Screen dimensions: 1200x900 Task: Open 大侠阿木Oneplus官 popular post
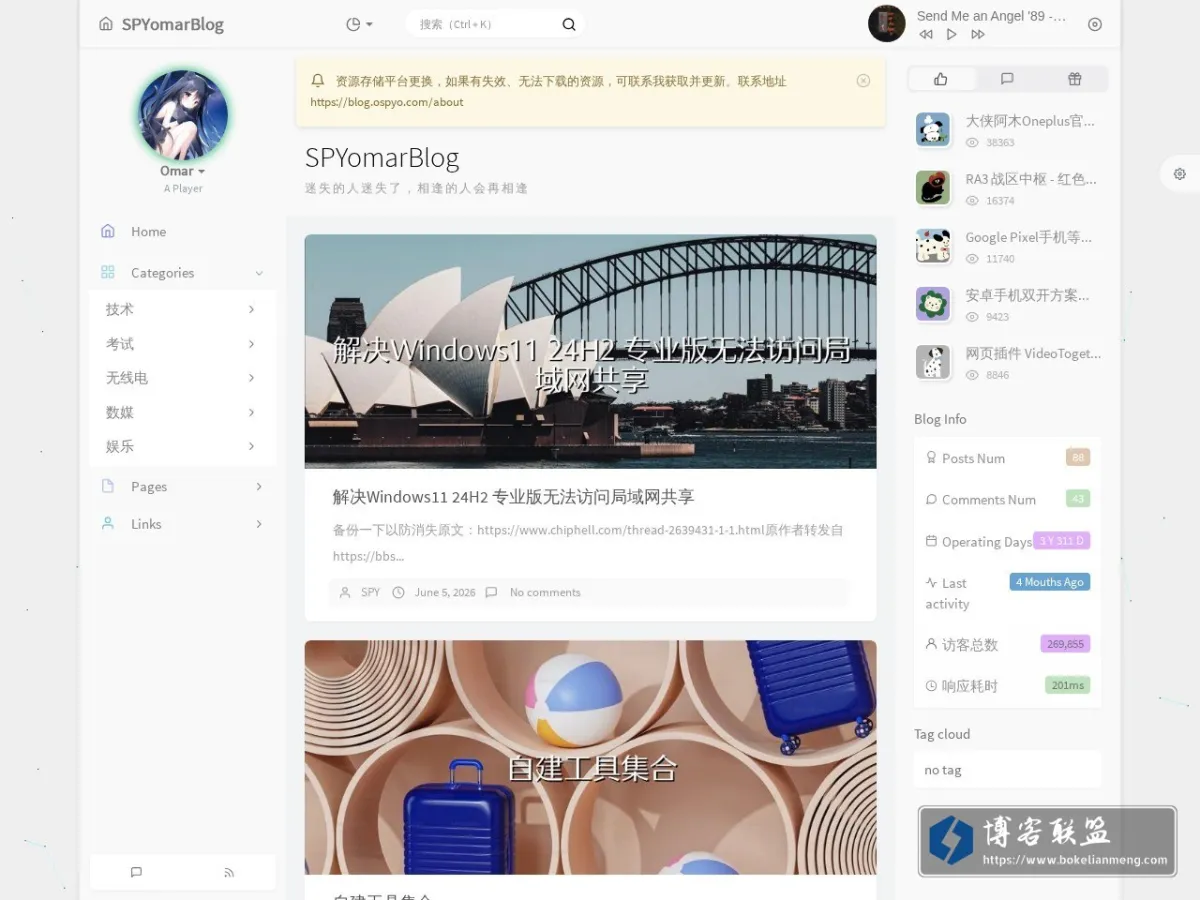tap(1030, 121)
